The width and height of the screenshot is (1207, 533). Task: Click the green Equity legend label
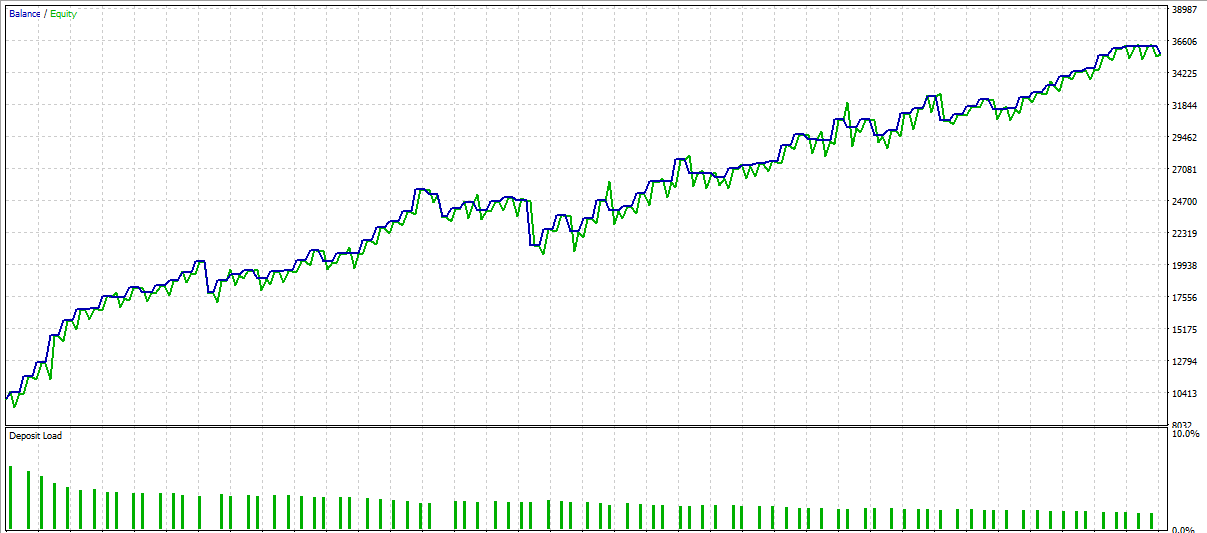(63, 14)
